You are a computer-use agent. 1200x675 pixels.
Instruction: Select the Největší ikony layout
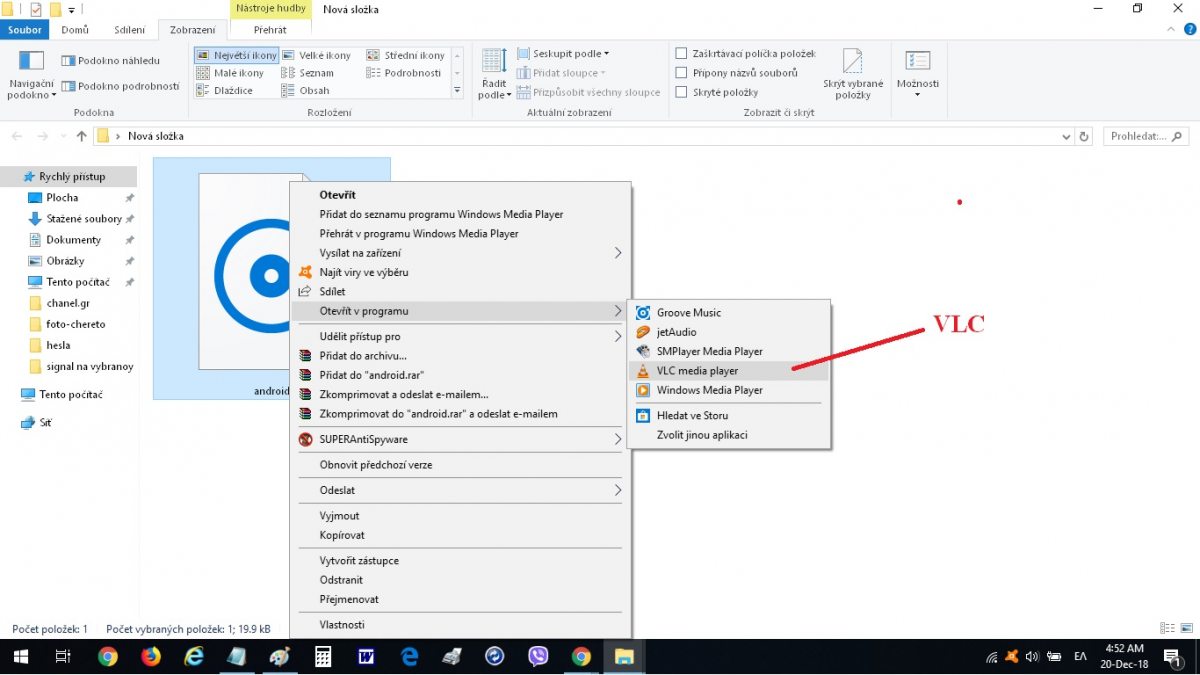click(236, 56)
